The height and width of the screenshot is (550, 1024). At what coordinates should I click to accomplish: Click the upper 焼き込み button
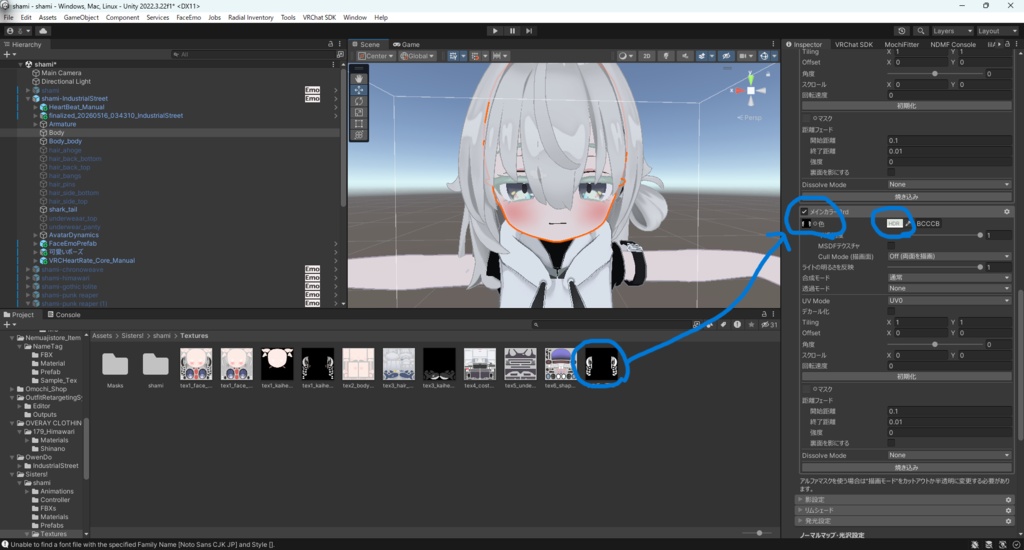(906, 197)
